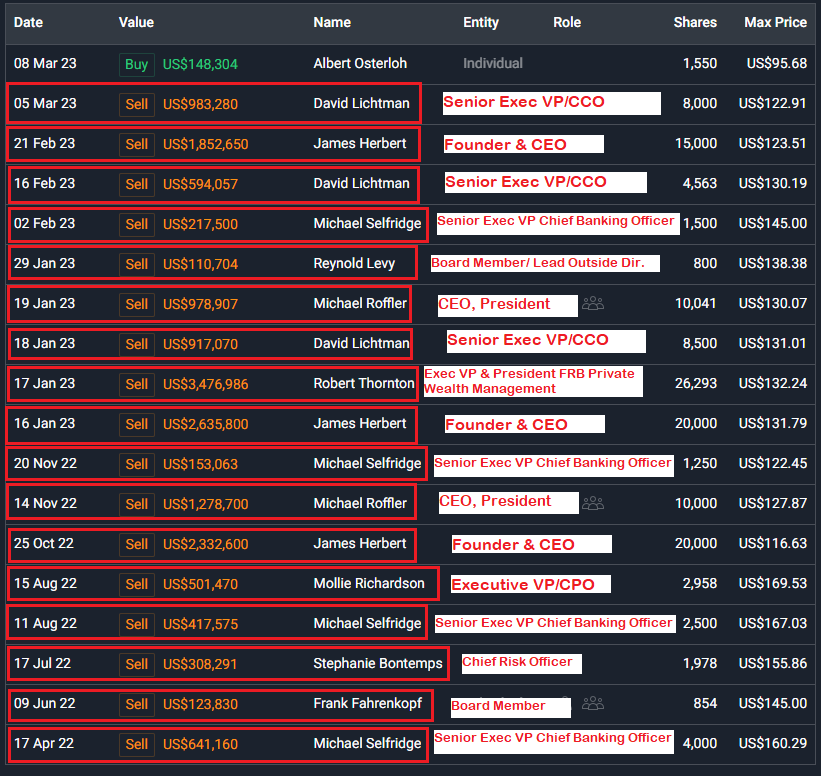This screenshot has height=776, width=821.
Task: Click the Chief Risk Officer role label
Action: (x=517, y=662)
